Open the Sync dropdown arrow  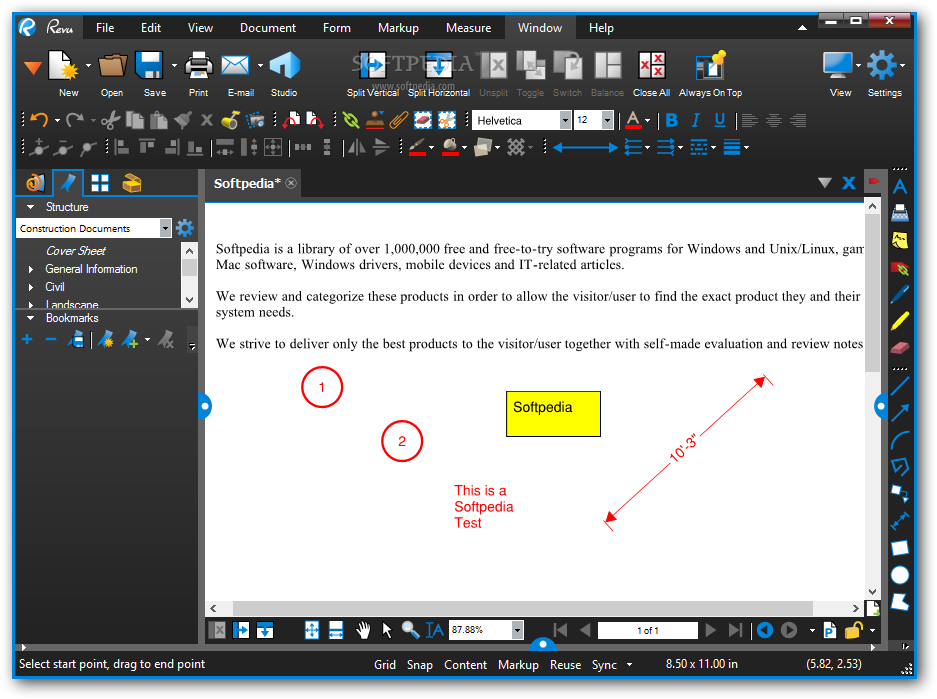click(x=629, y=664)
